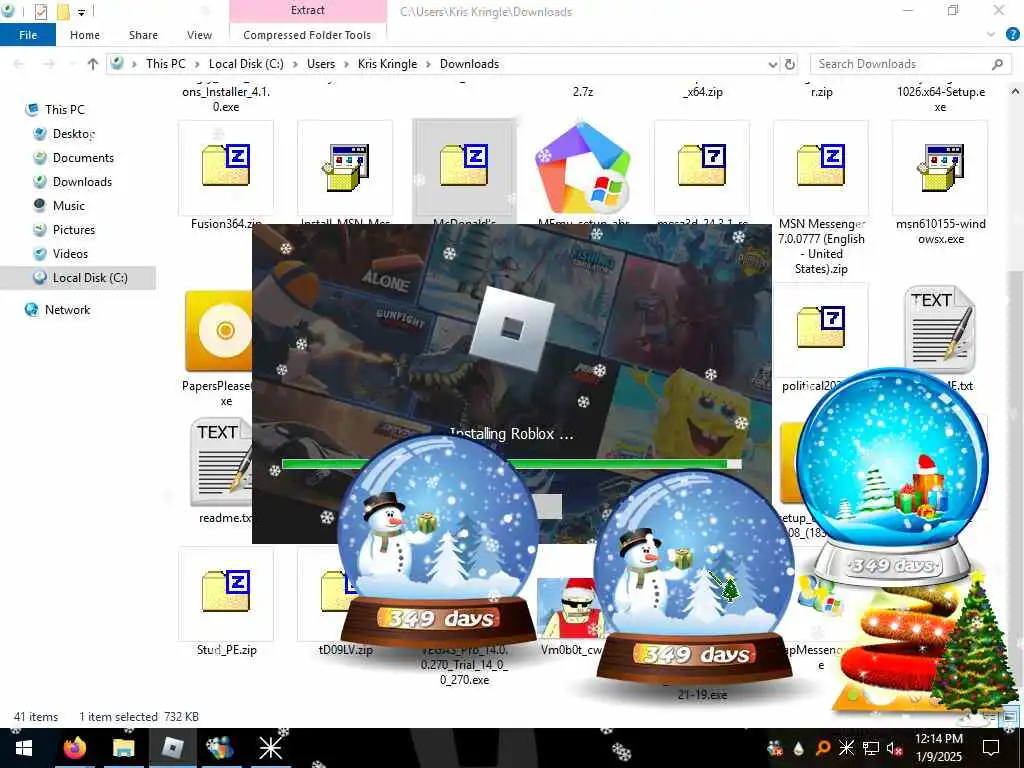Open the notification center icon
The width and height of the screenshot is (1024, 768).
click(991, 748)
